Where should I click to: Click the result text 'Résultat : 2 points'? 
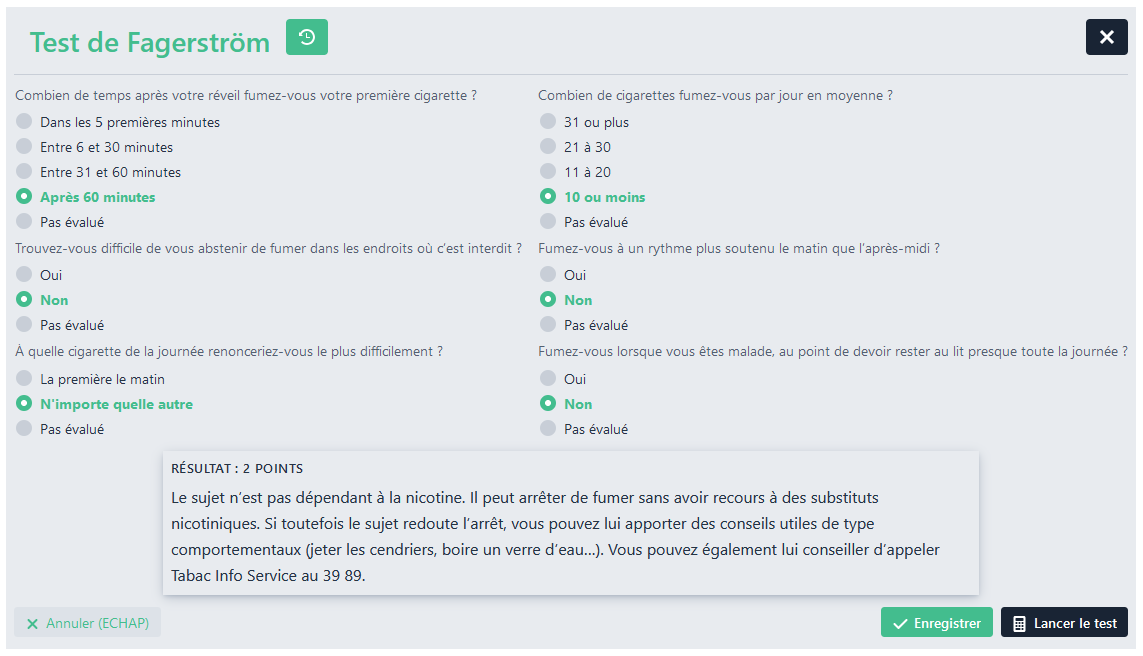coord(237,468)
